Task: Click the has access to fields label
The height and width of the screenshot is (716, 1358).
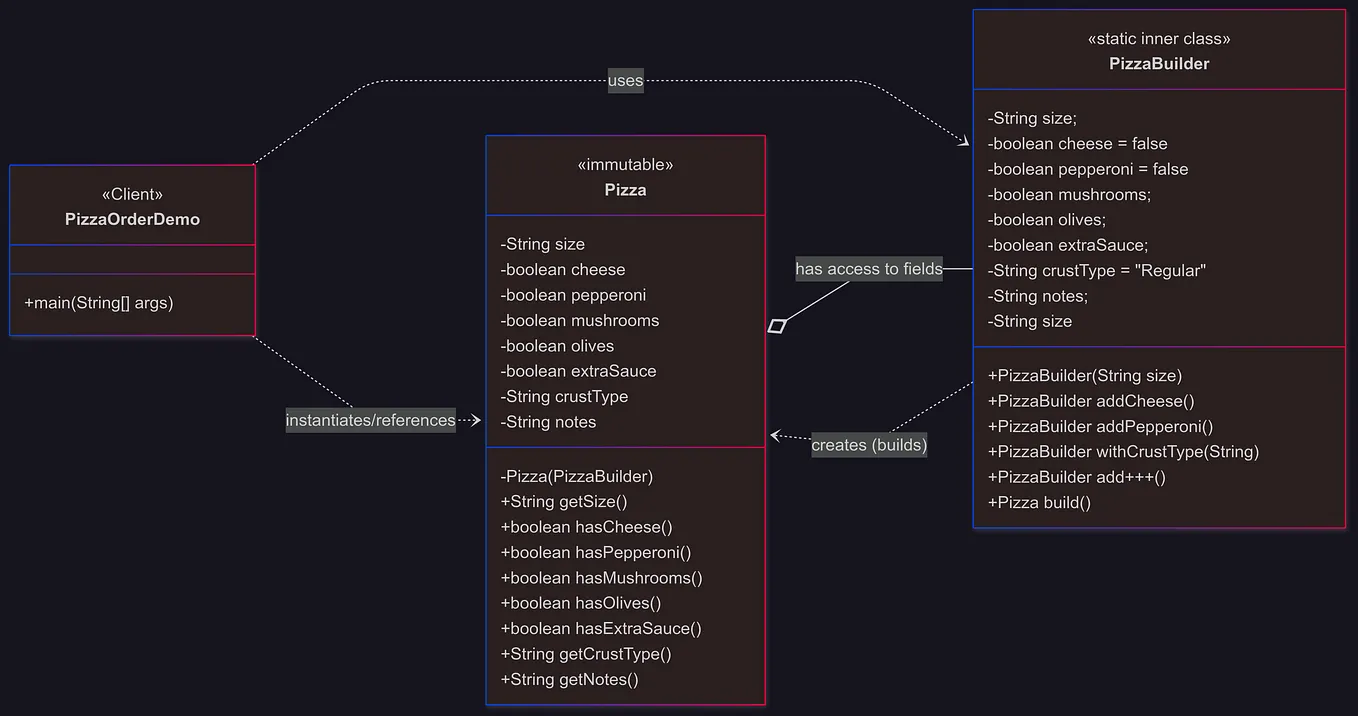Action: (x=868, y=268)
